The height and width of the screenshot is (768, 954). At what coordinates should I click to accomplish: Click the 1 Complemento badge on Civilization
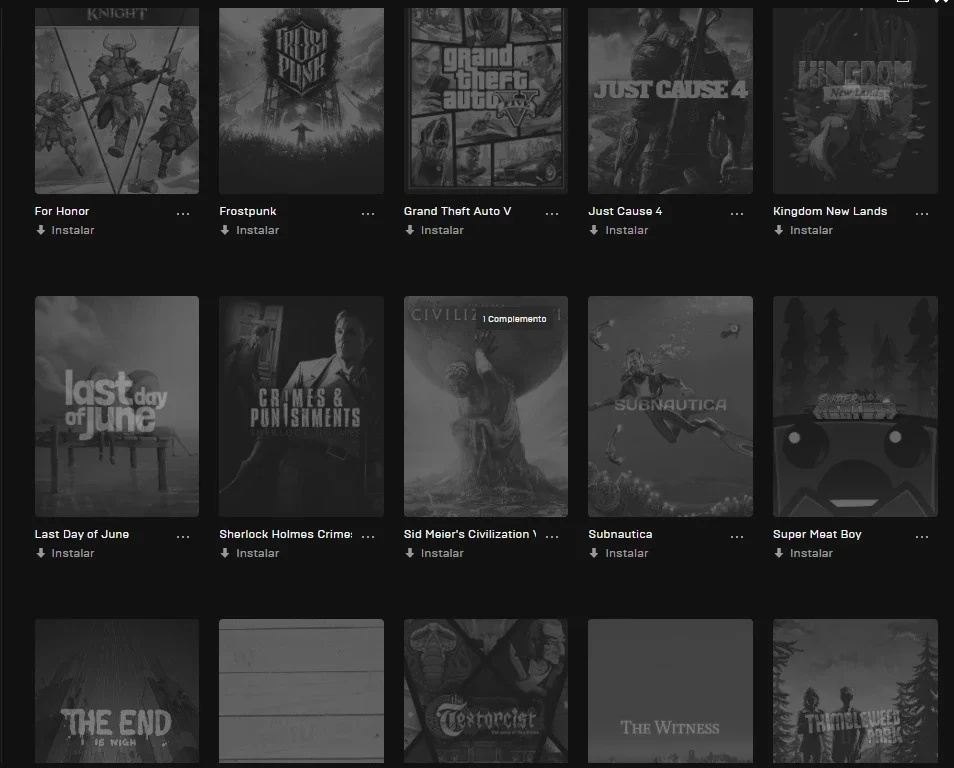click(514, 319)
